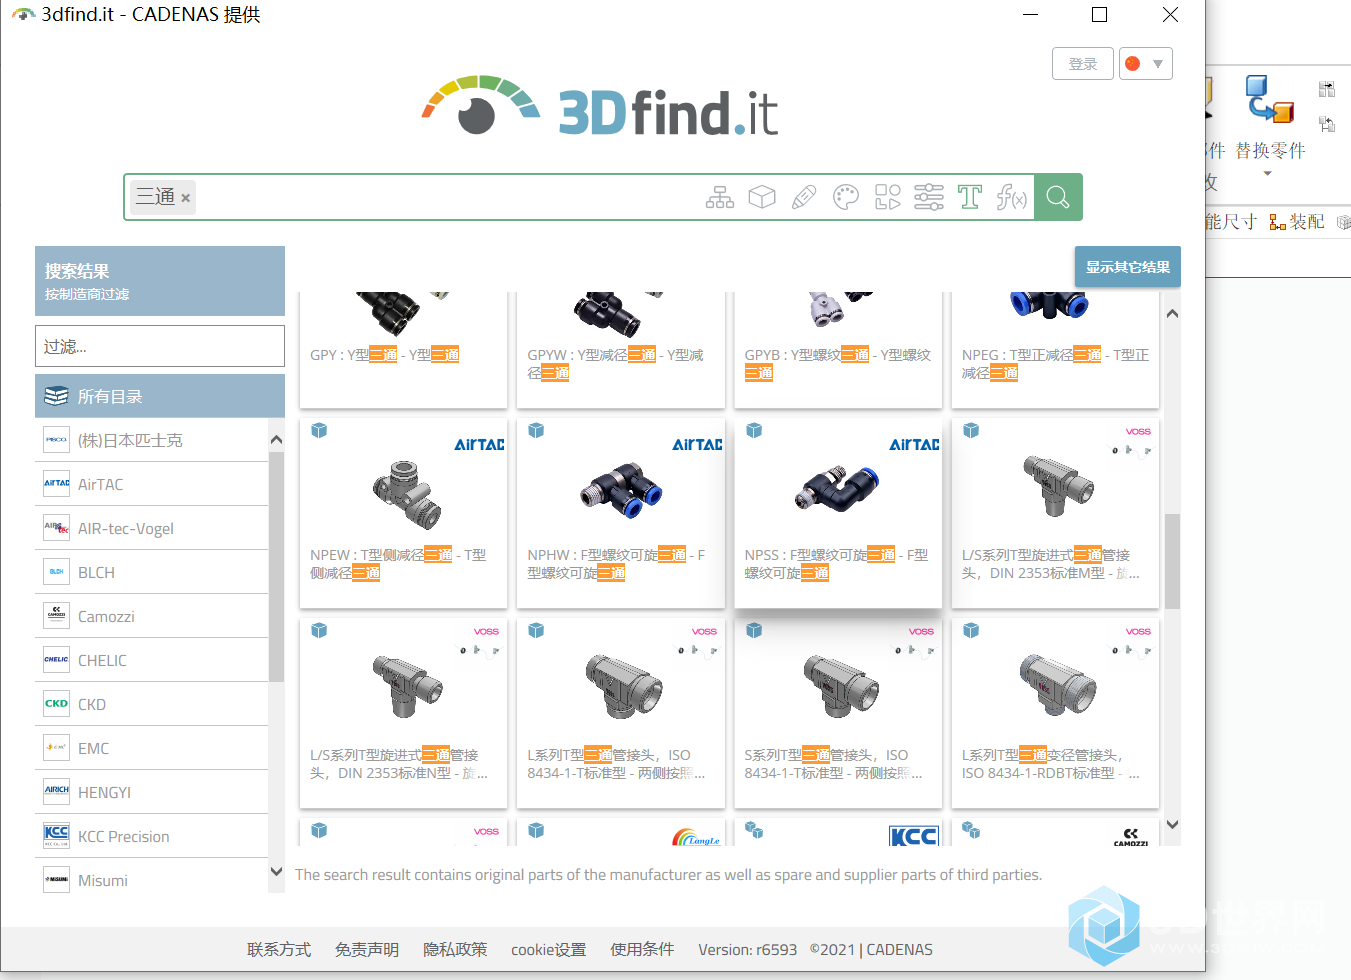Viewport: 1351px width, 980px height.
Task: Open GPYB Y型螺纹三通 result card
Action: point(838,349)
